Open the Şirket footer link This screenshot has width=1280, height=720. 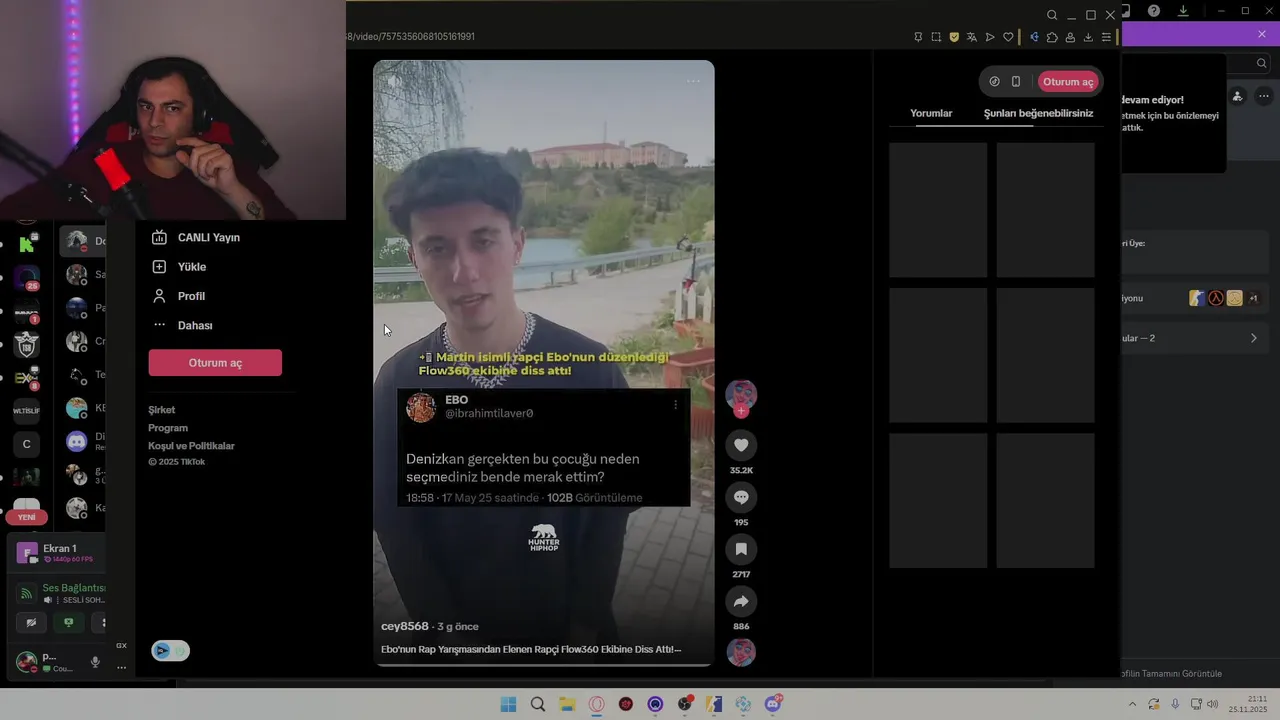(162, 410)
